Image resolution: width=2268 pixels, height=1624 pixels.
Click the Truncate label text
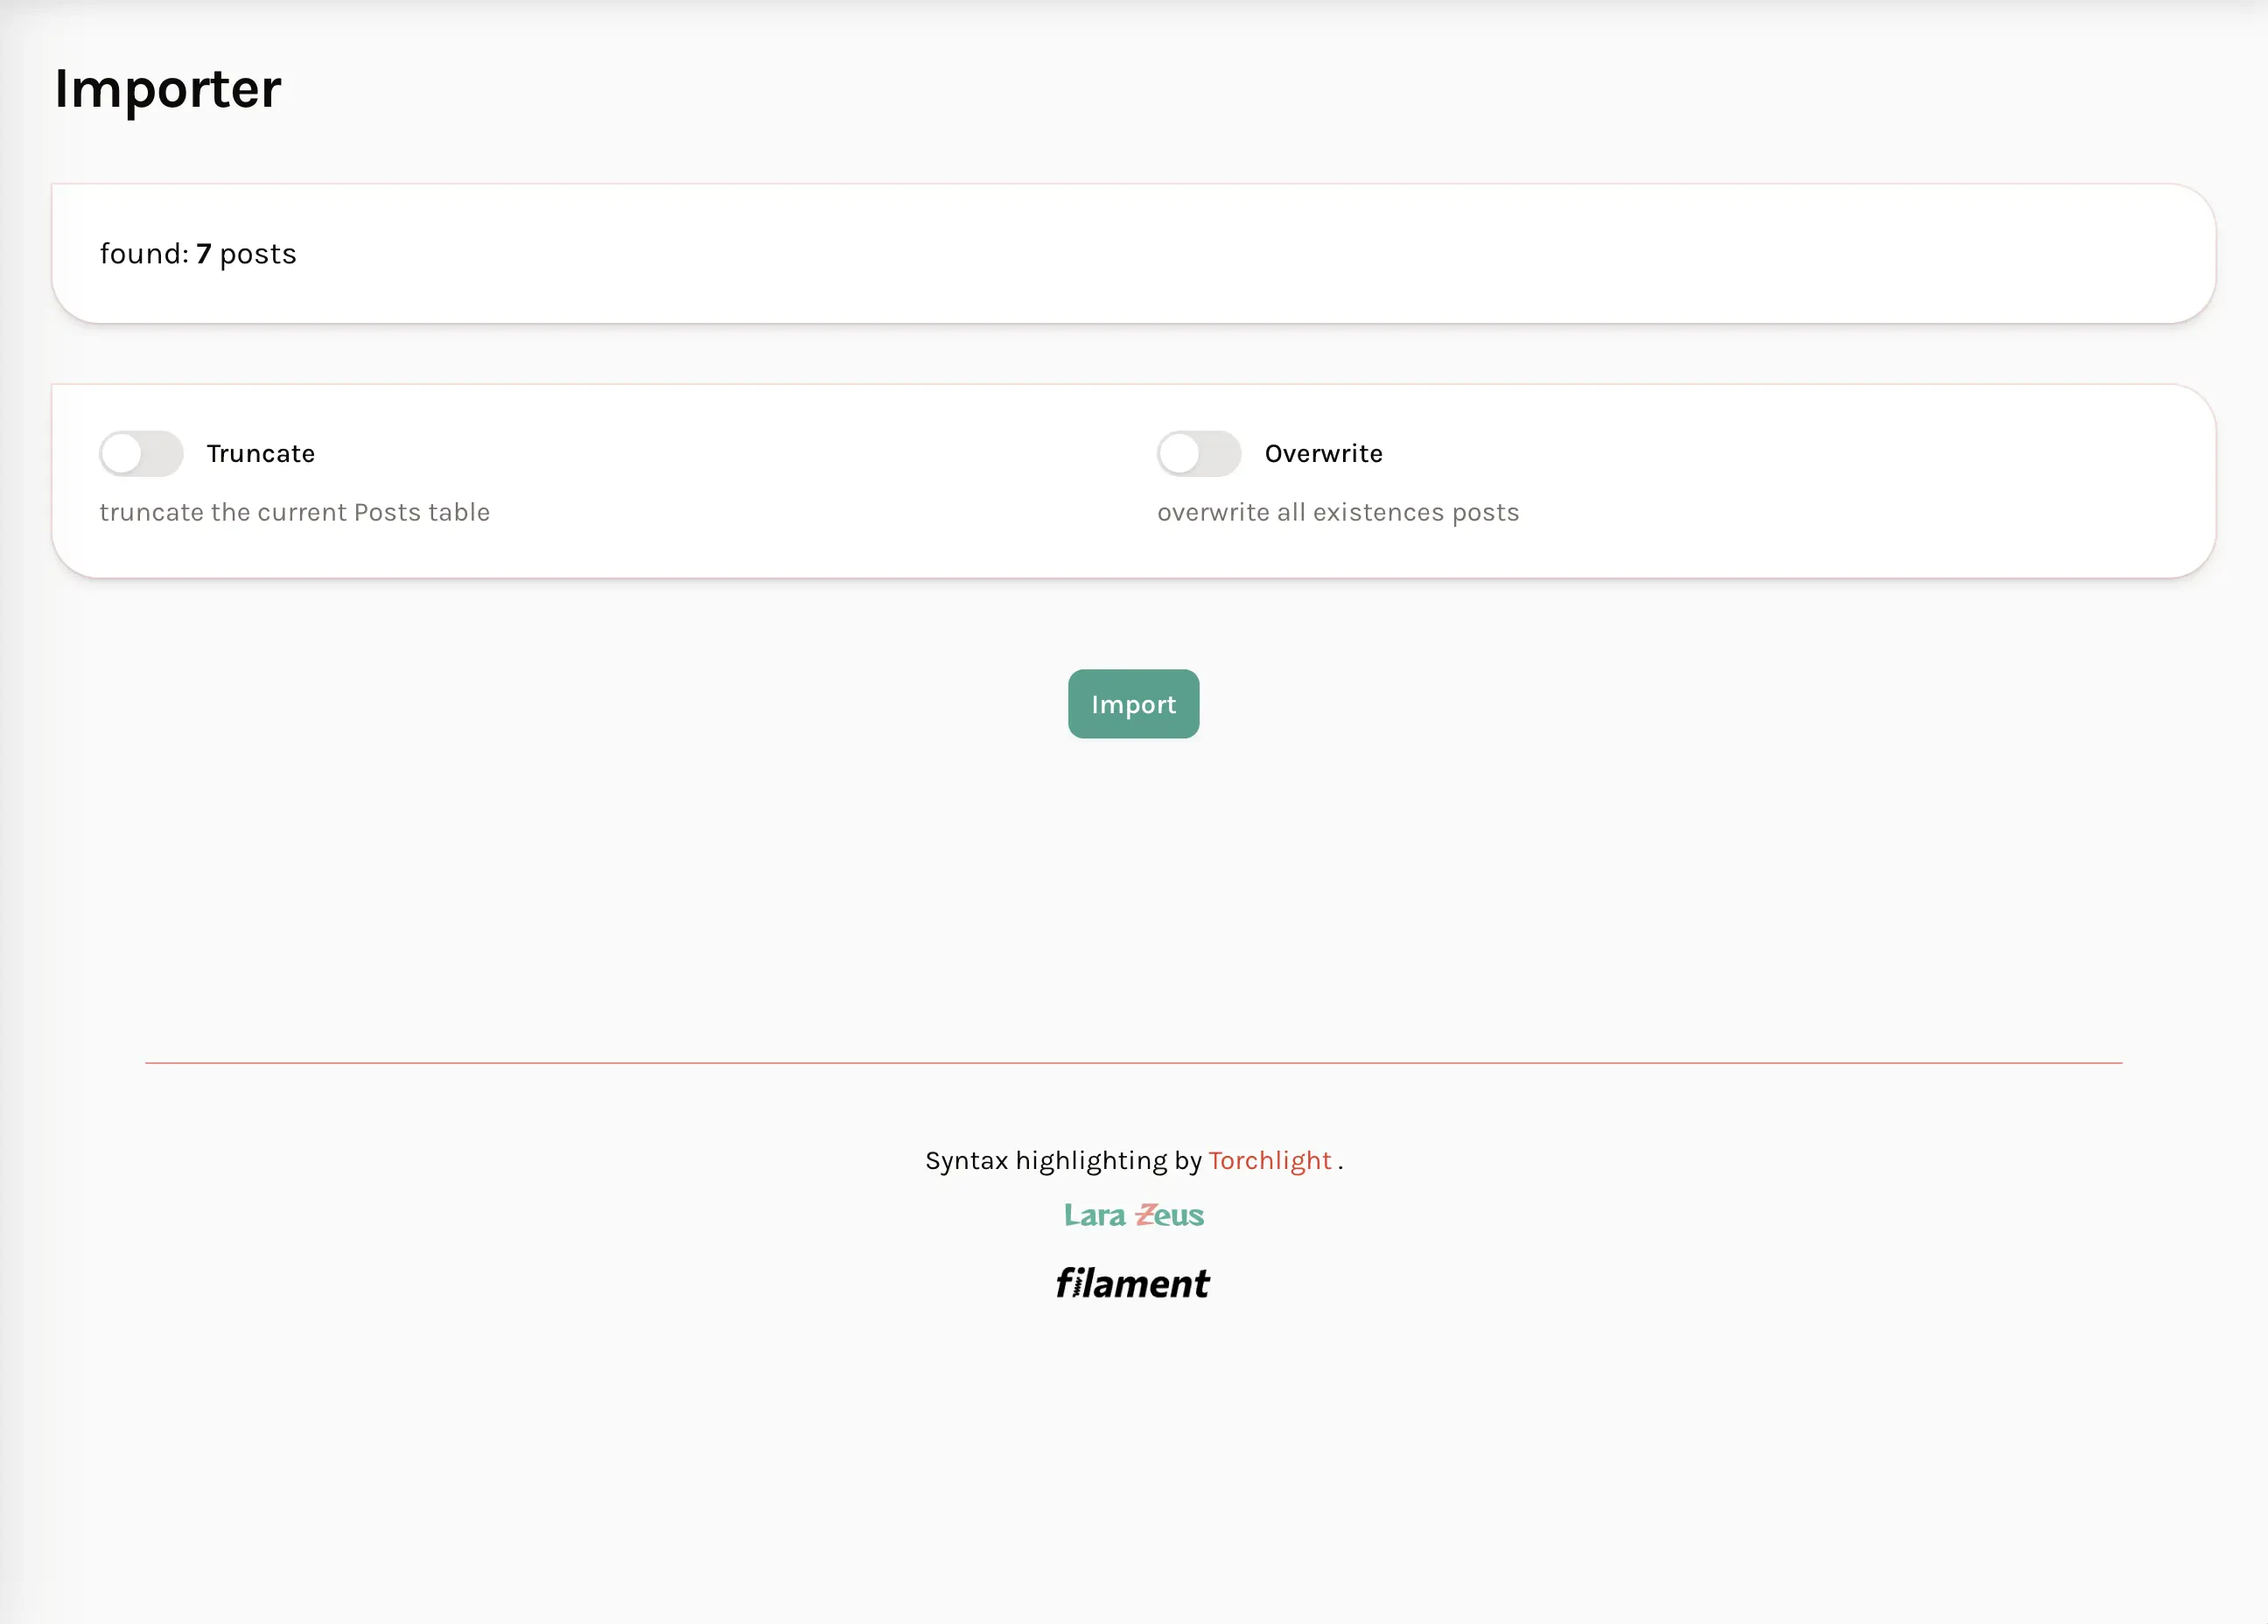(261, 454)
